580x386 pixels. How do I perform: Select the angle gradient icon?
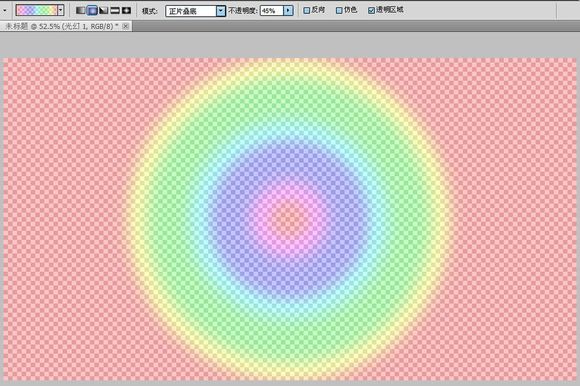(103, 10)
